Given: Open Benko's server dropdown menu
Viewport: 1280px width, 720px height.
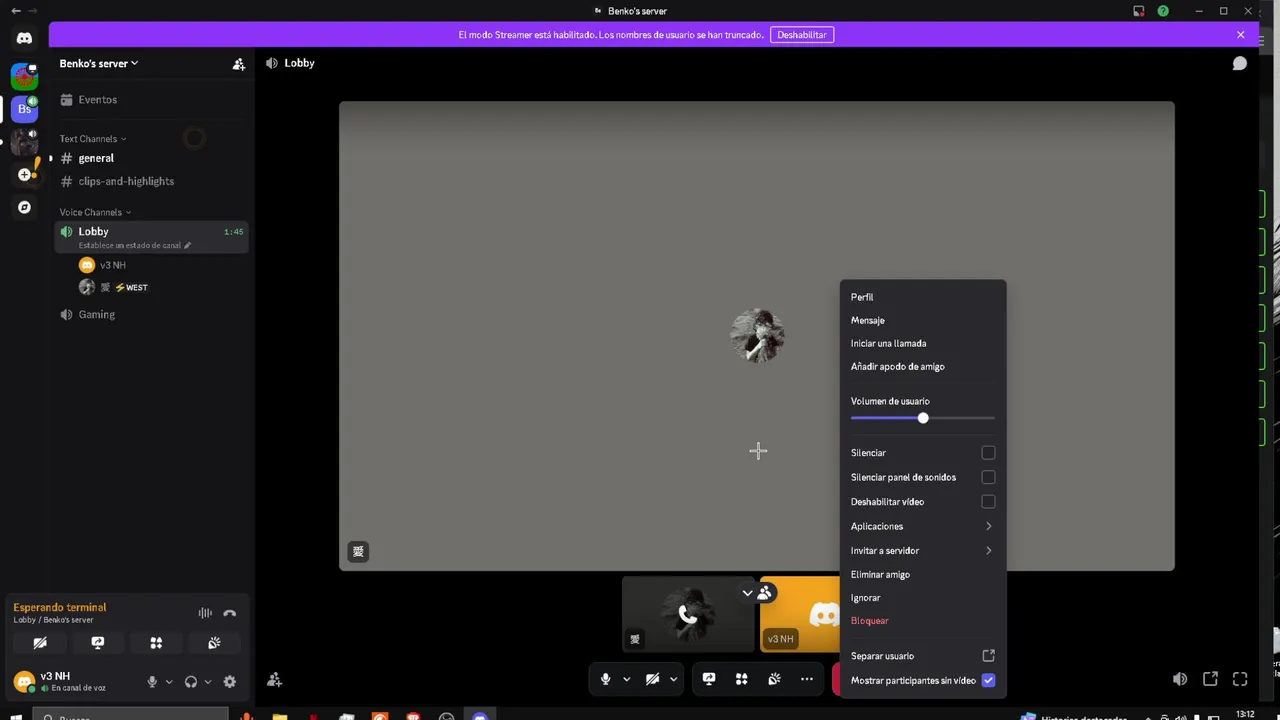Looking at the screenshot, I should [99, 64].
